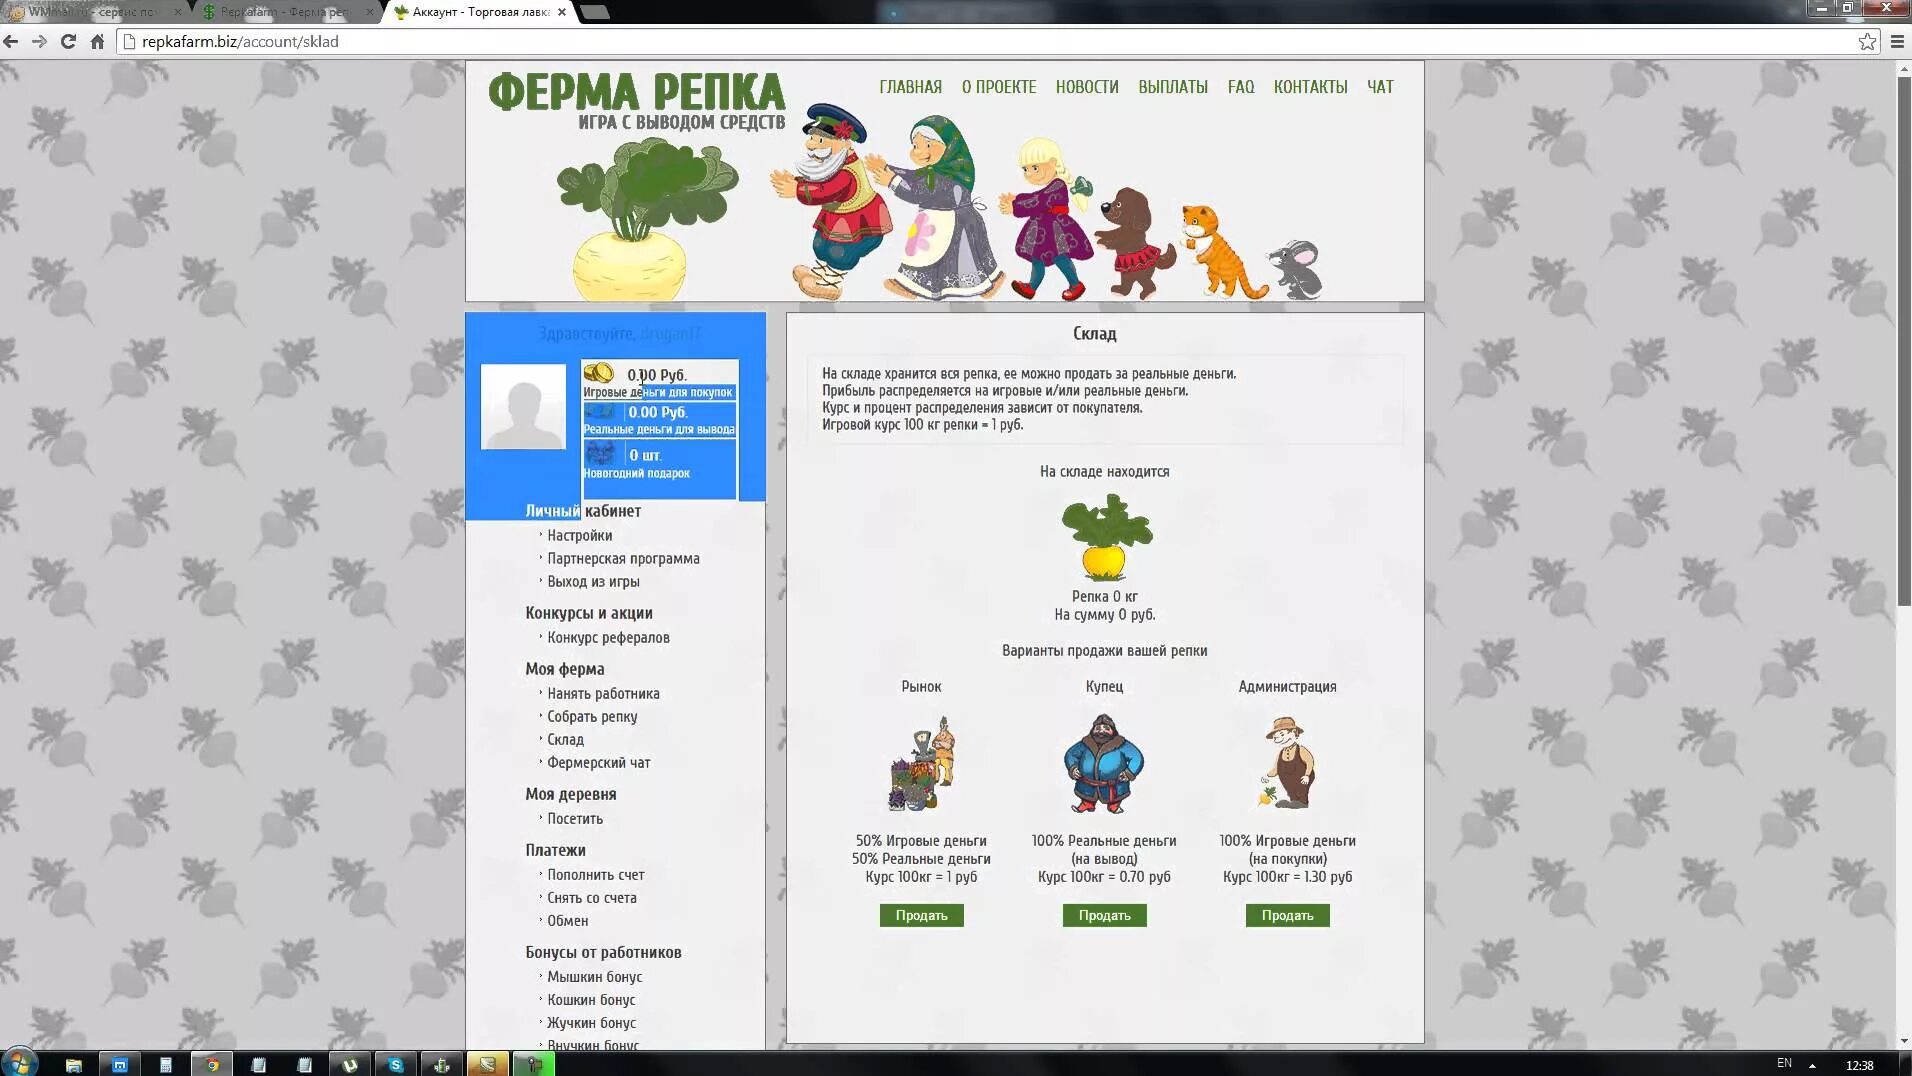Show hidden tray icons arrow
This screenshot has height=1076, width=1912.
[x=1812, y=1065]
